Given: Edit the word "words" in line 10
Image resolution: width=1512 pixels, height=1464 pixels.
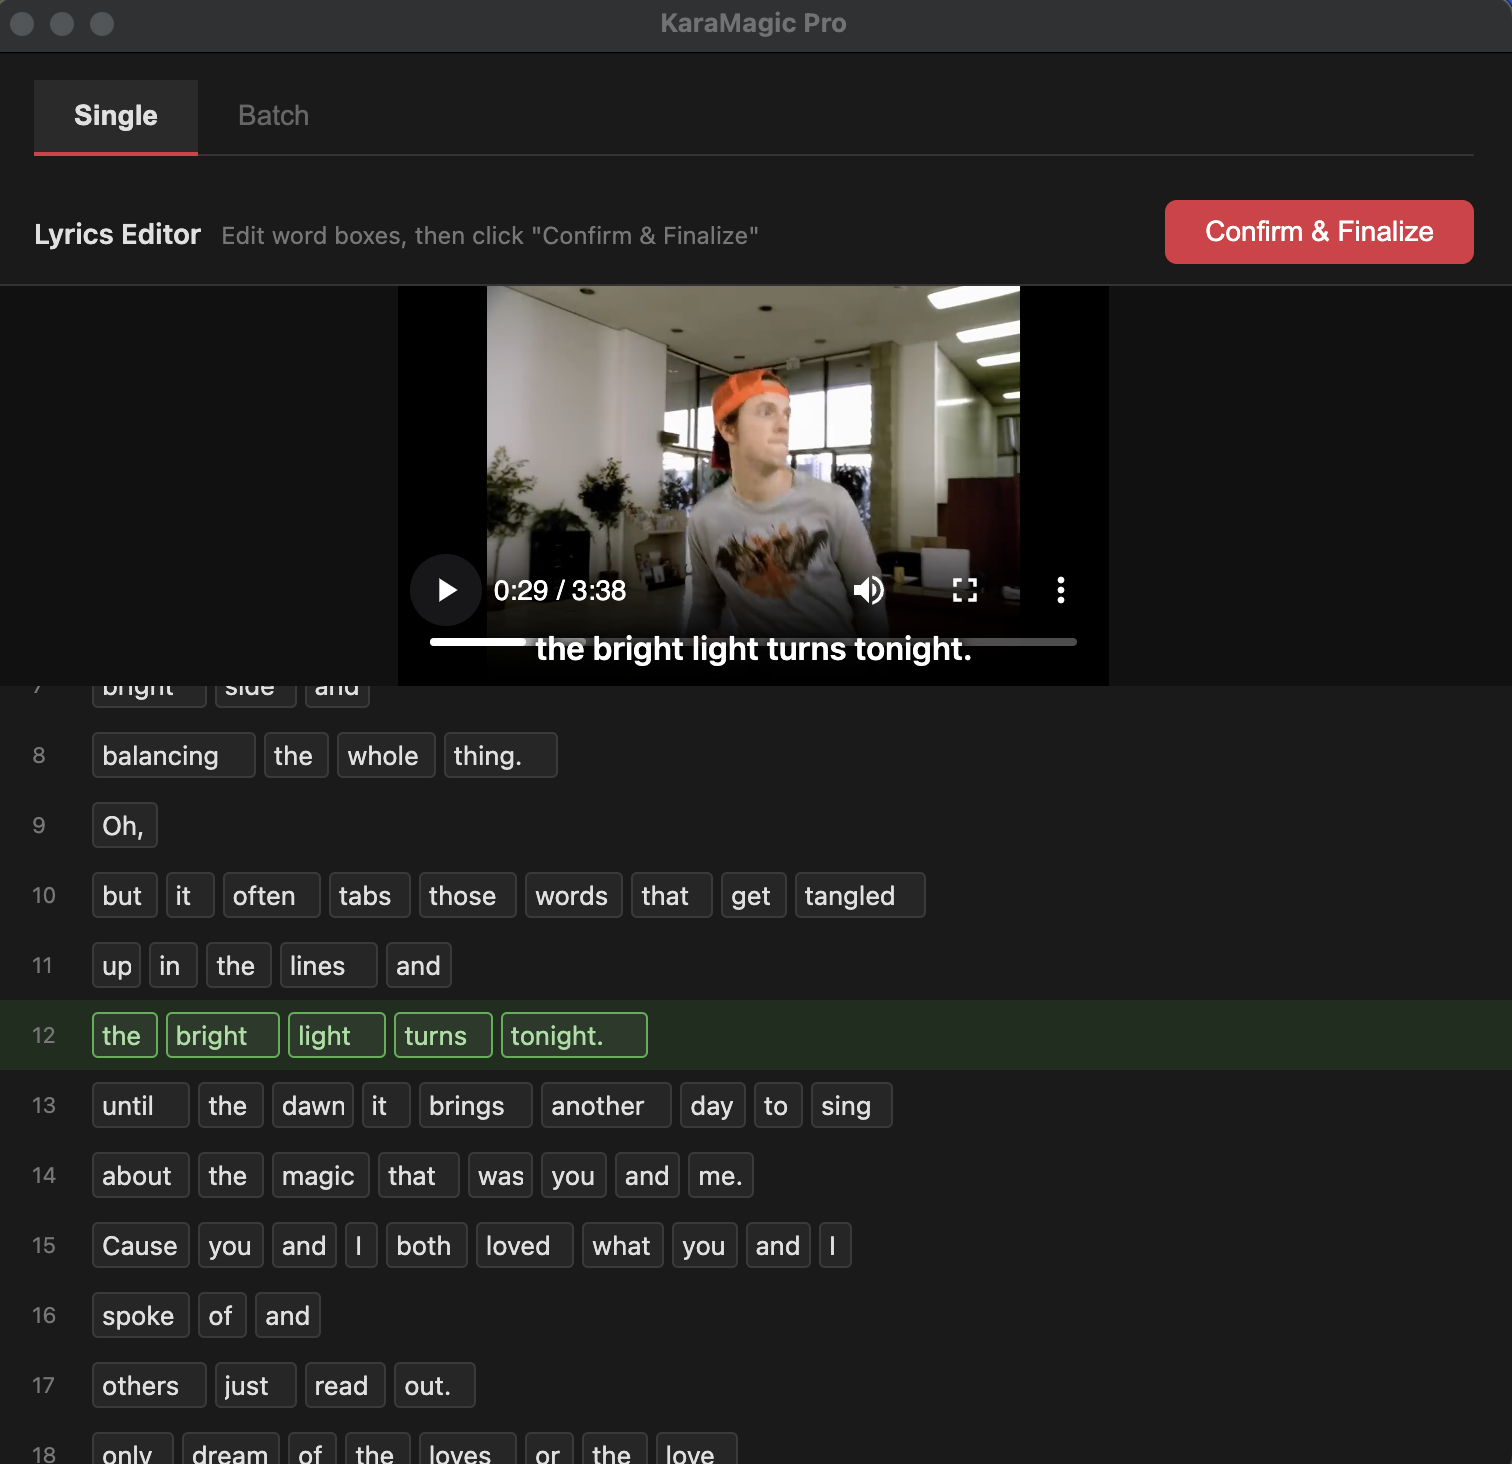Looking at the screenshot, I should click(x=574, y=895).
